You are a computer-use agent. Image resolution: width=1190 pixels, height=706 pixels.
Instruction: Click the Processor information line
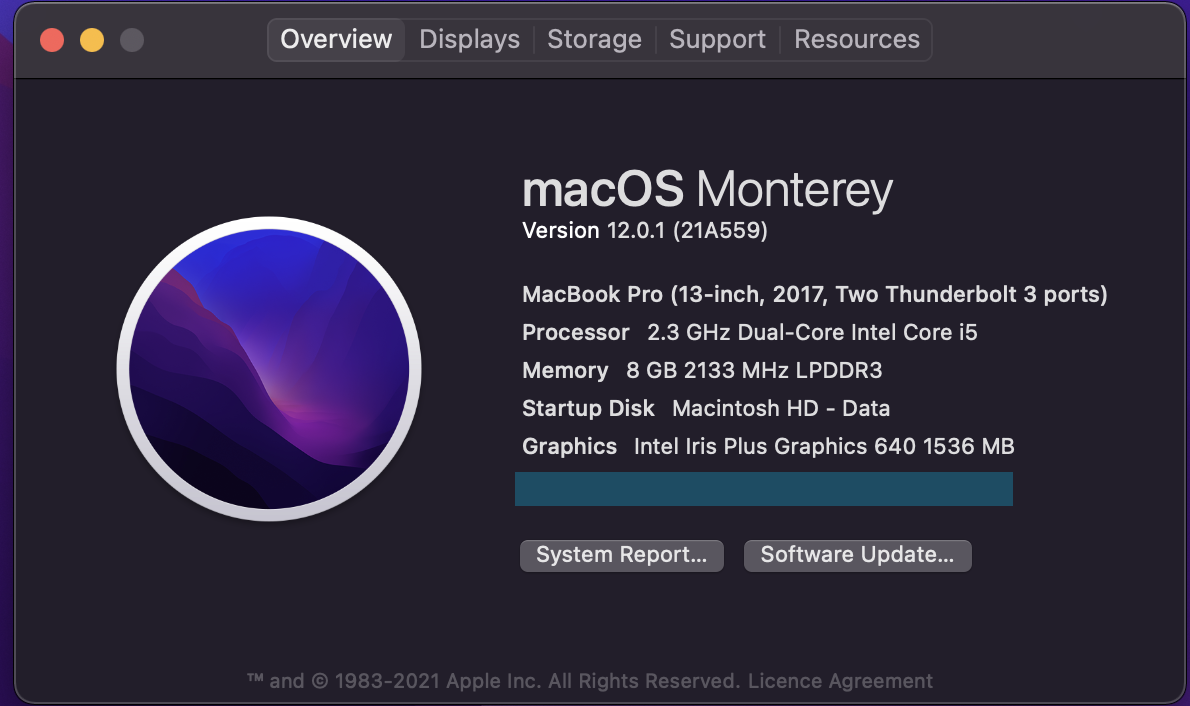(749, 333)
